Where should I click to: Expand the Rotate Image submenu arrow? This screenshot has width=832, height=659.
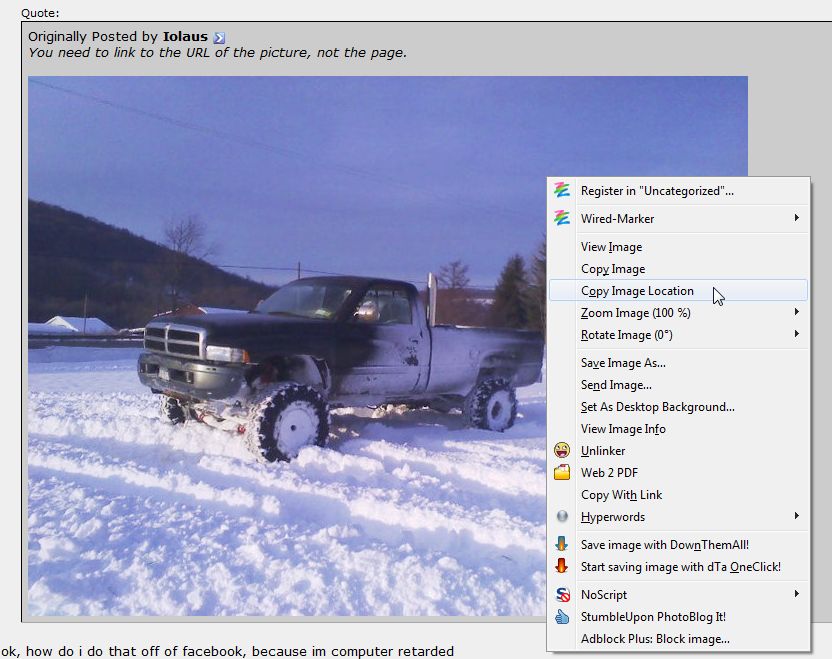click(796, 334)
